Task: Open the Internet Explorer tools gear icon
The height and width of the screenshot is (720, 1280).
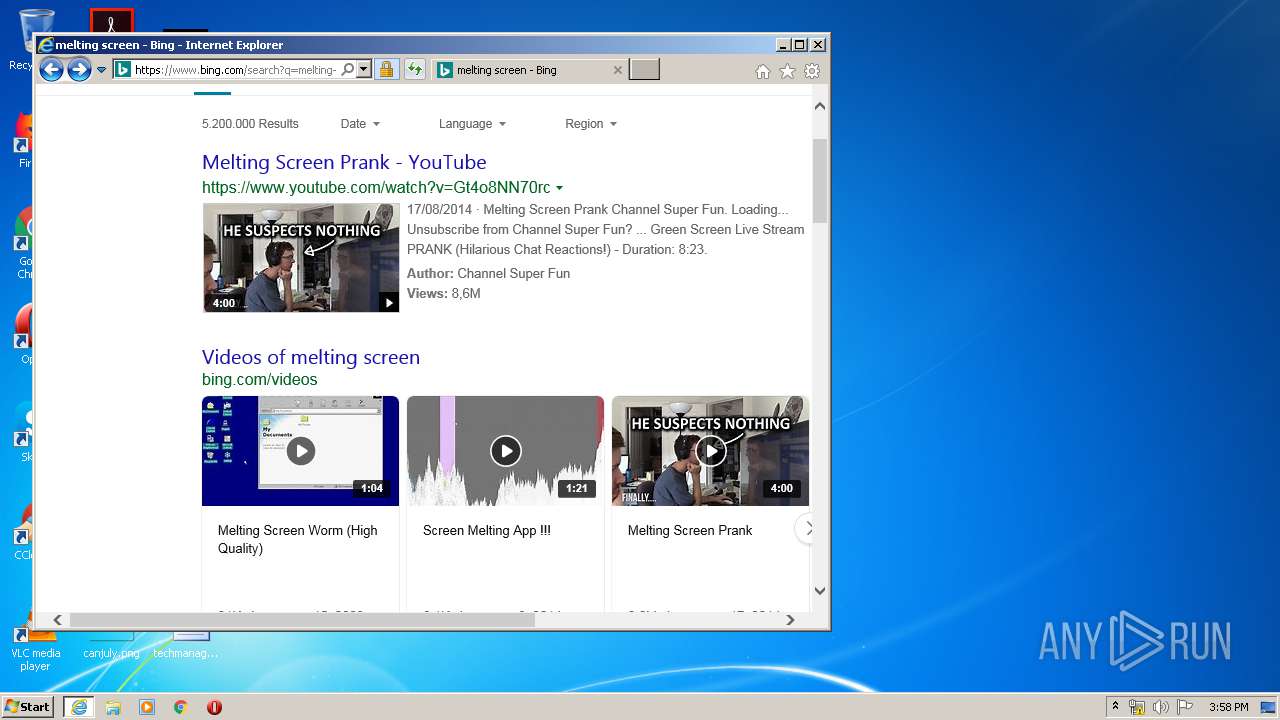Action: (x=812, y=71)
